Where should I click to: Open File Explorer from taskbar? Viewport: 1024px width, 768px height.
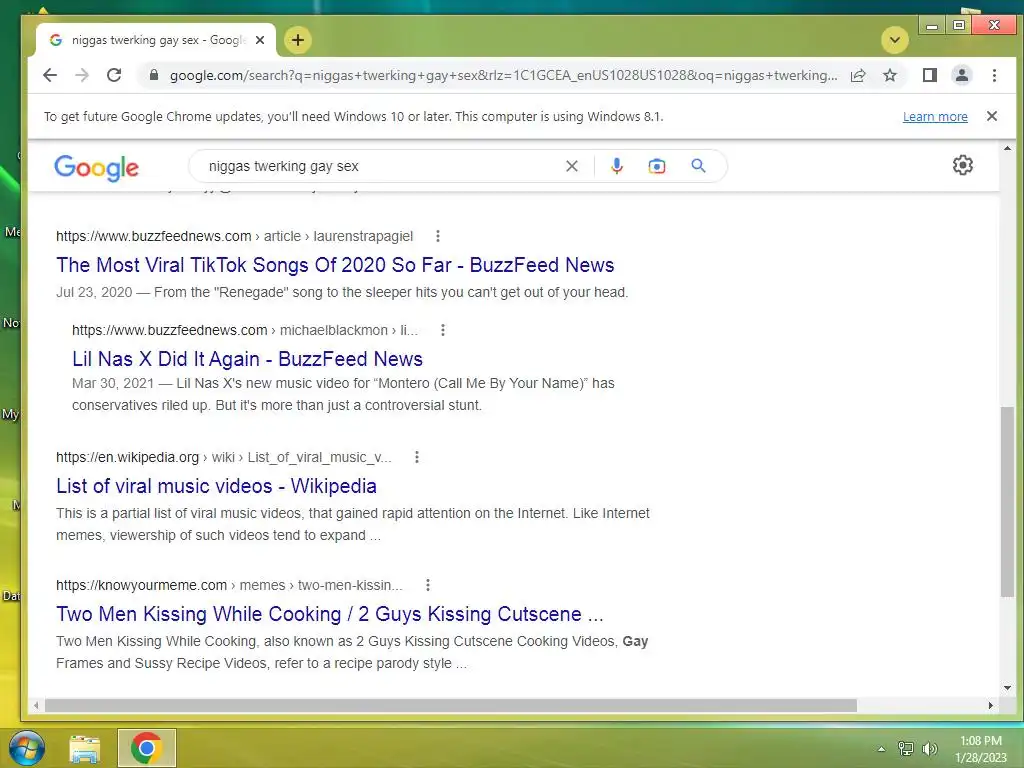click(x=85, y=748)
